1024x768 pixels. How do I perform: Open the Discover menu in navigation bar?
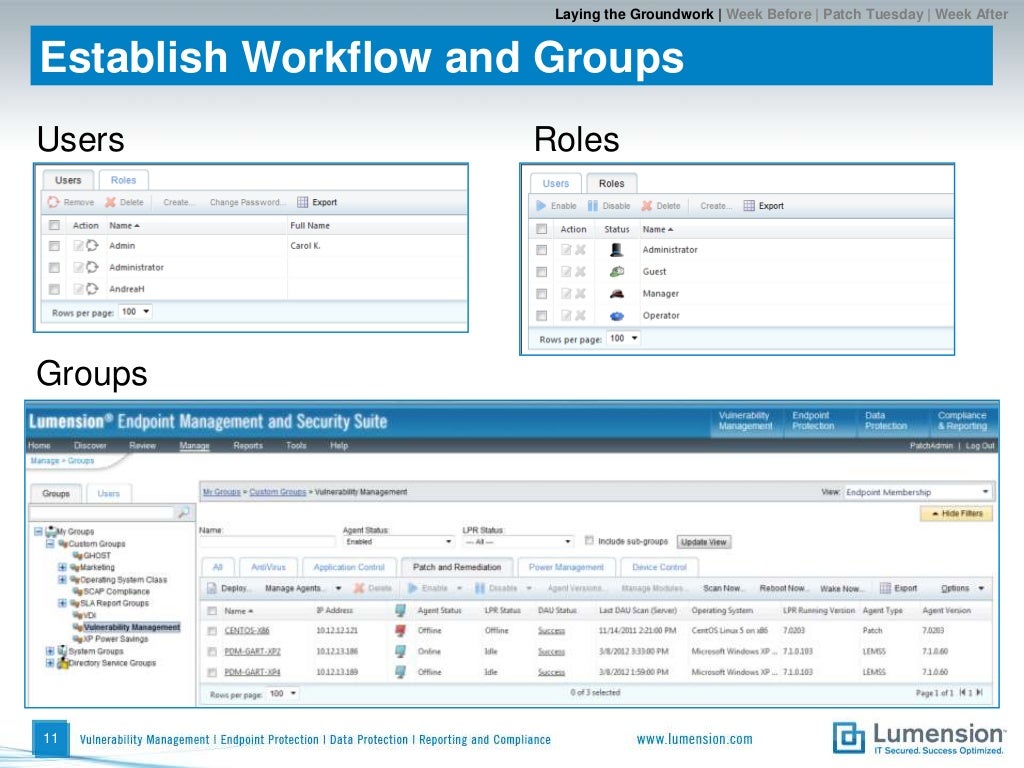click(x=90, y=445)
